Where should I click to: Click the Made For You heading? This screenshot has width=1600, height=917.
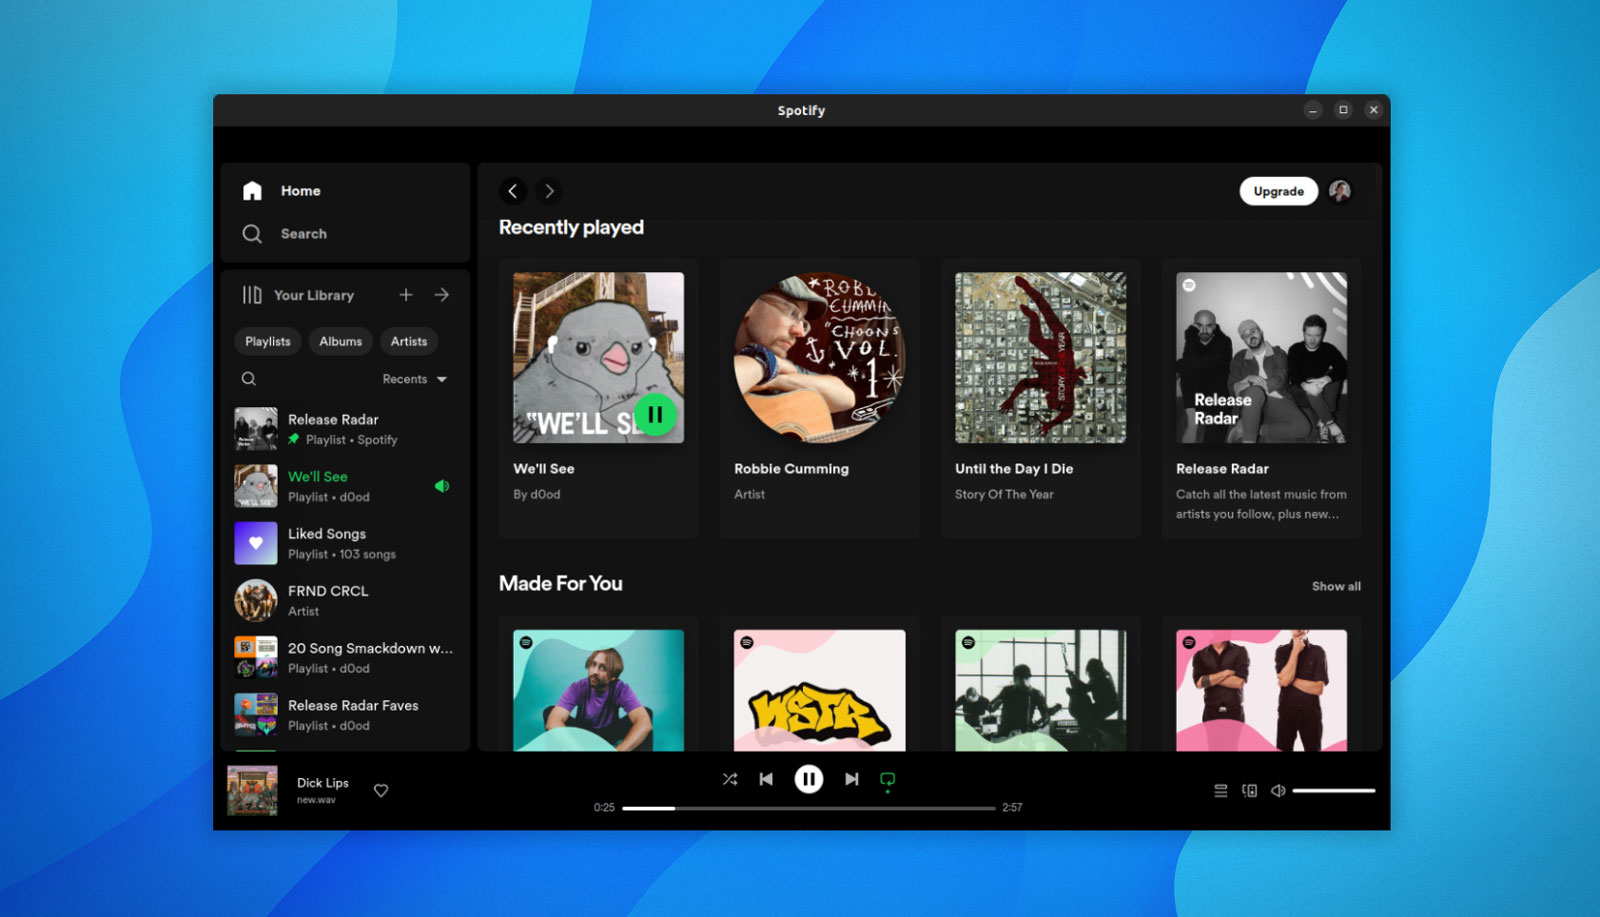coord(561,584)
